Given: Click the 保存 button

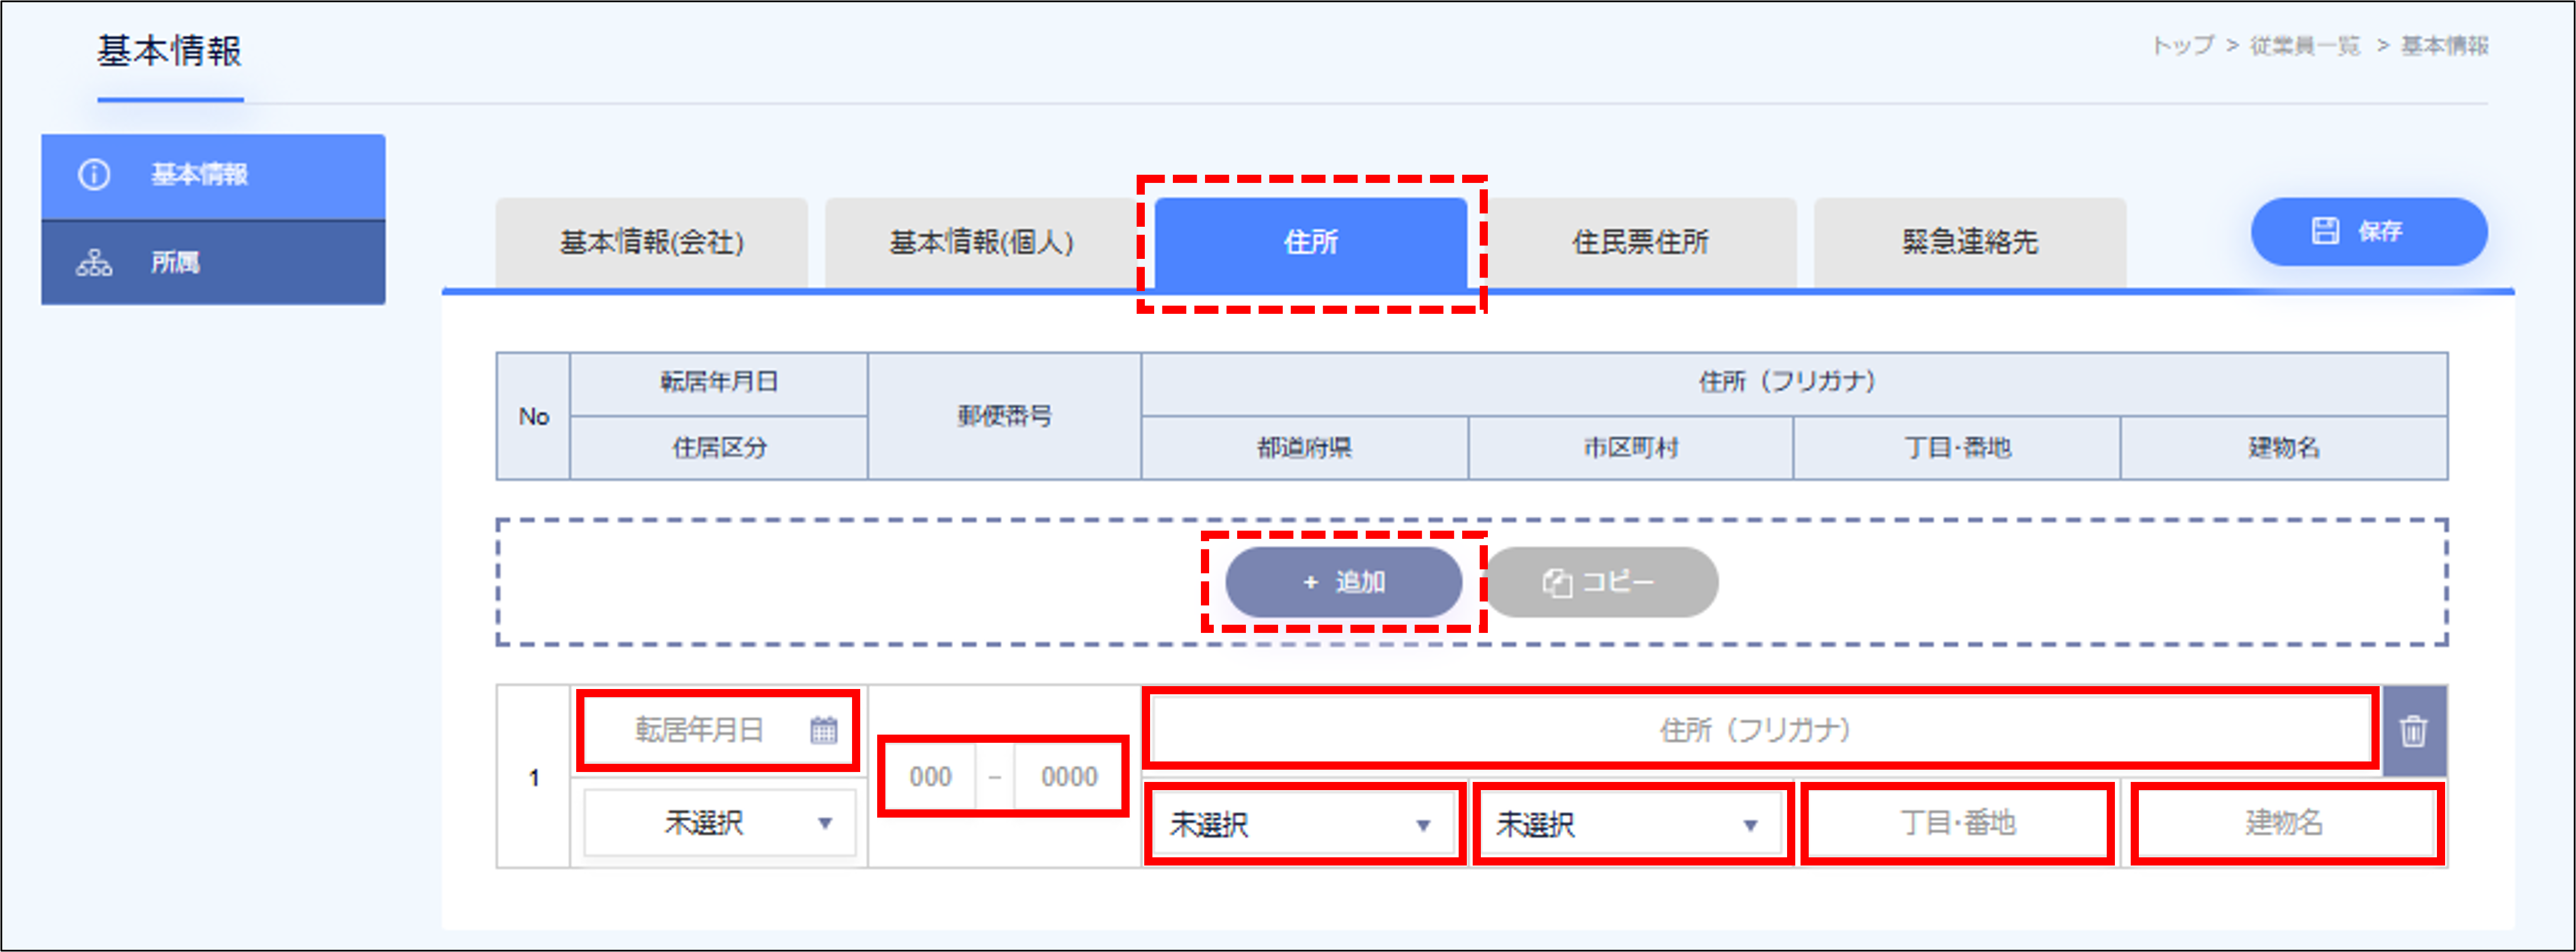Looking at the screenshot, I should (2369, 231).
